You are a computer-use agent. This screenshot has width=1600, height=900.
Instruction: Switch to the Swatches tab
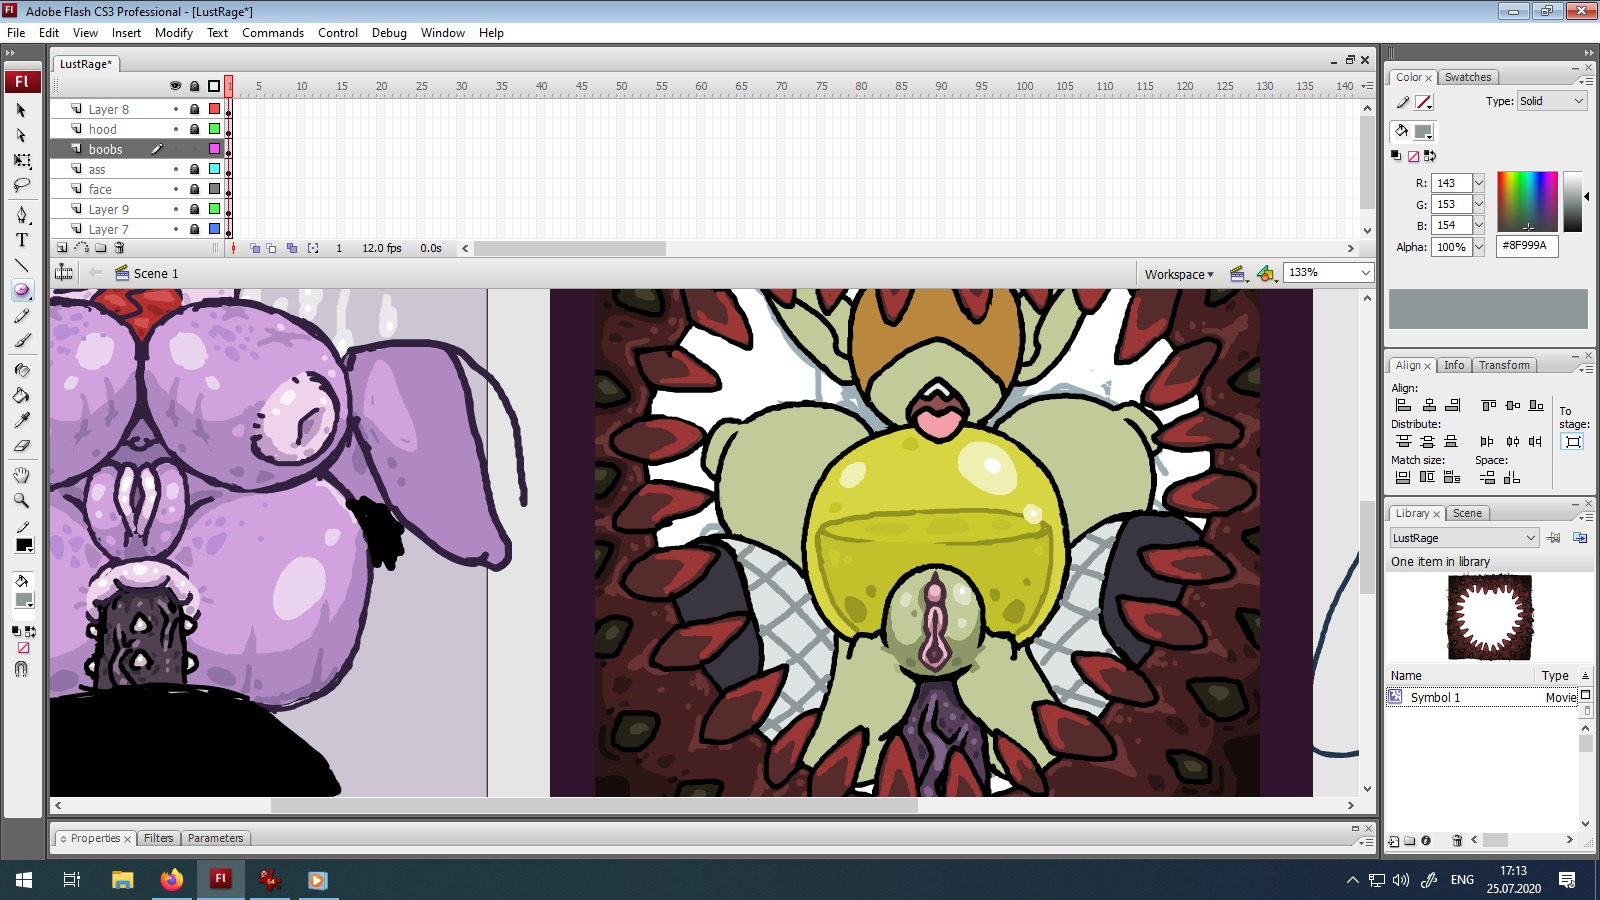click(1468, 77)
